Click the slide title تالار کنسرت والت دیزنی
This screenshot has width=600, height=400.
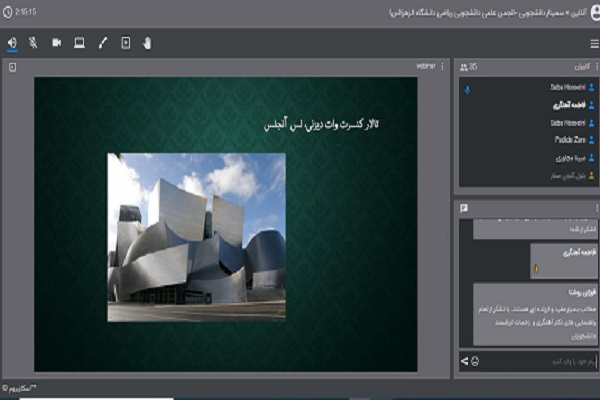tap(321, 124)
